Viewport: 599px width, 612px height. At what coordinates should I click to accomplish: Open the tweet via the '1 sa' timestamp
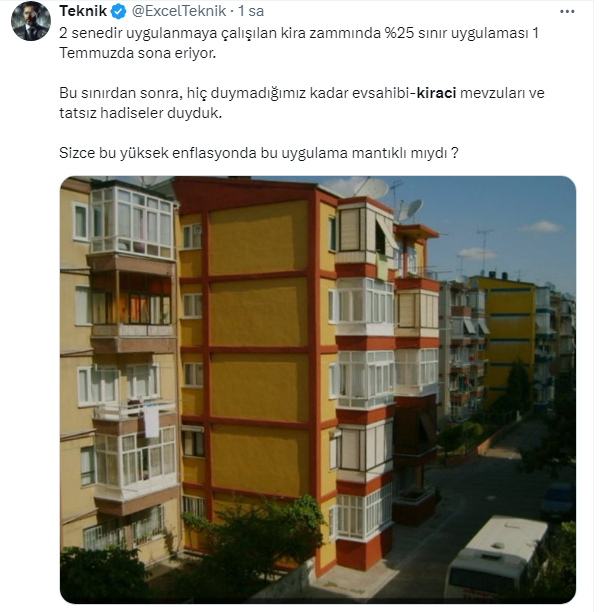coord(251,11)
